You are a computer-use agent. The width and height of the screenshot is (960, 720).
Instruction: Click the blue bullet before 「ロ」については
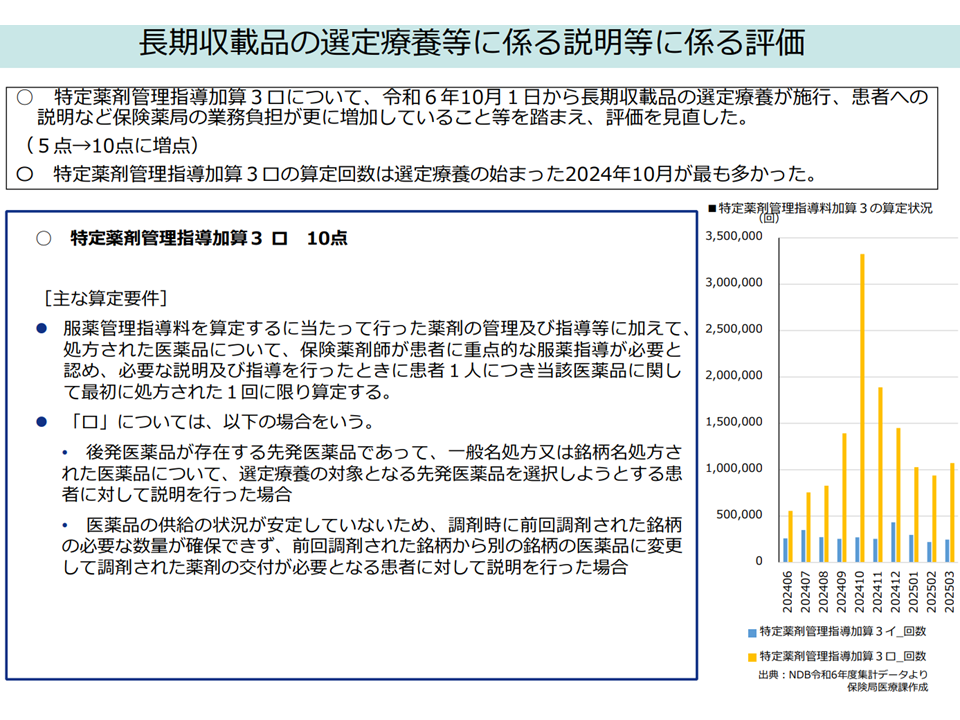click(x=41, y=421)
